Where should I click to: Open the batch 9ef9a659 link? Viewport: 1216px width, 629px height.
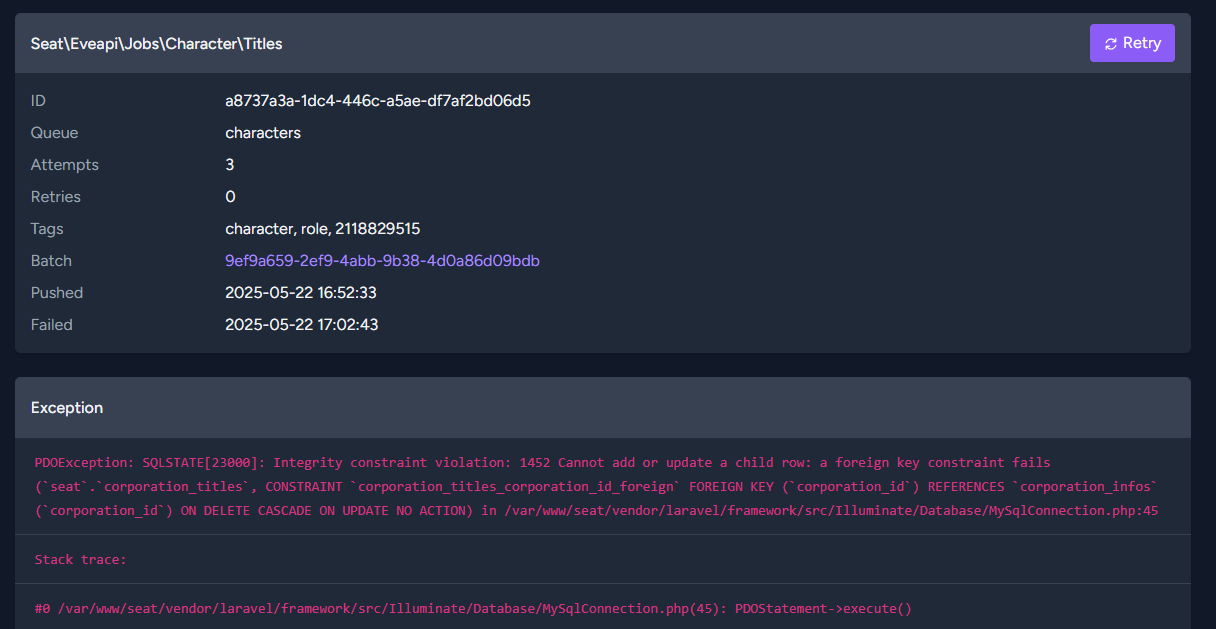pyautogui.click(x=382, y=261)
